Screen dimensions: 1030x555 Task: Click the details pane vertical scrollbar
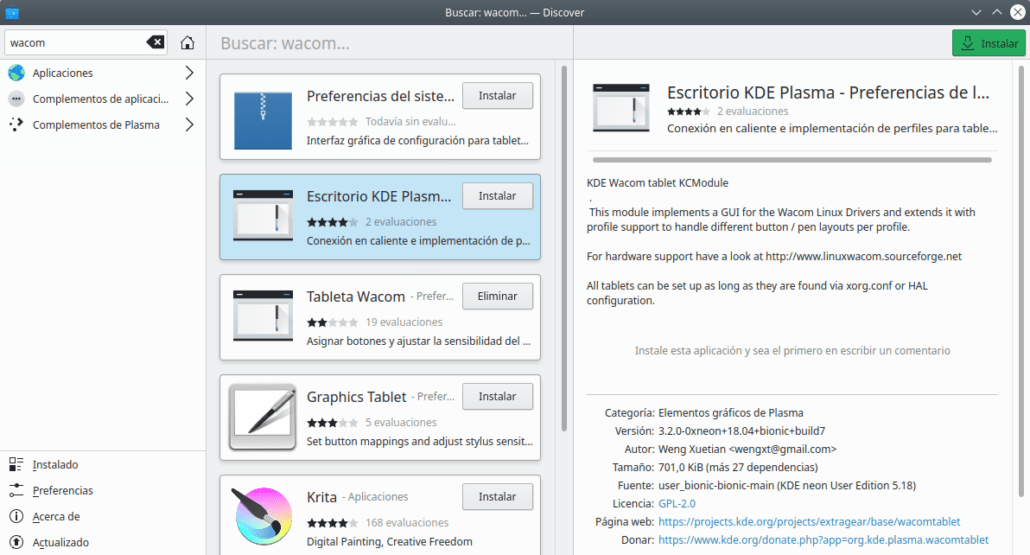1021,281
